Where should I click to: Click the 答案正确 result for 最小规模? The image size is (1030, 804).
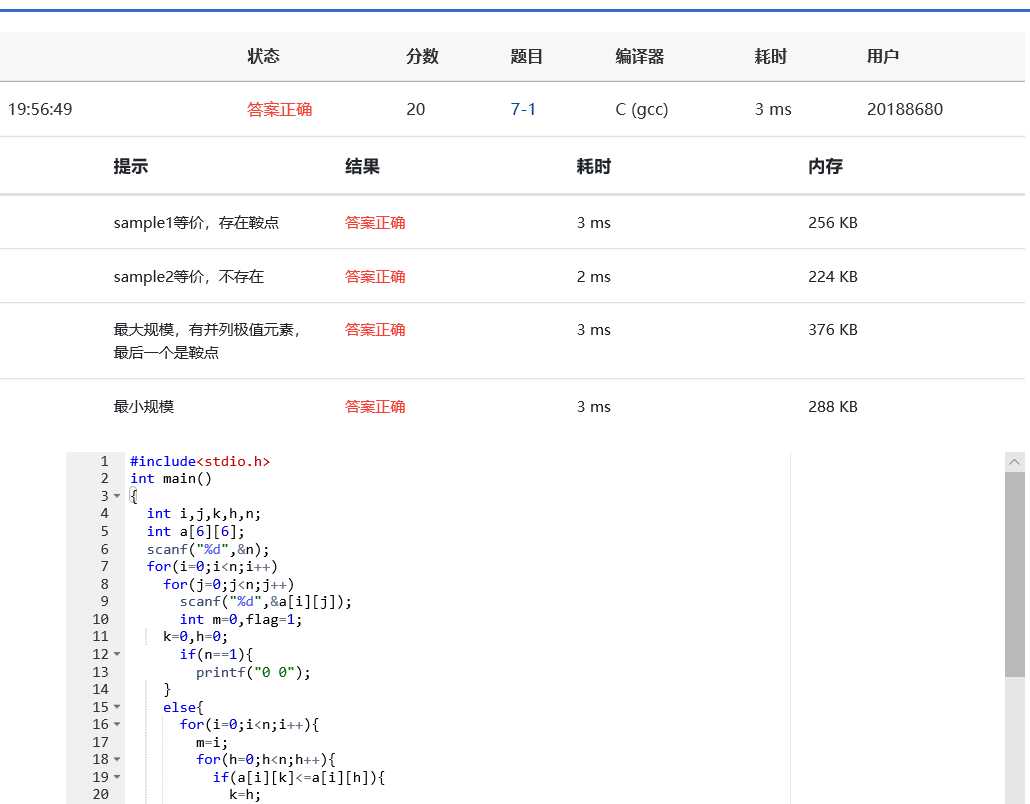point(375,407)
